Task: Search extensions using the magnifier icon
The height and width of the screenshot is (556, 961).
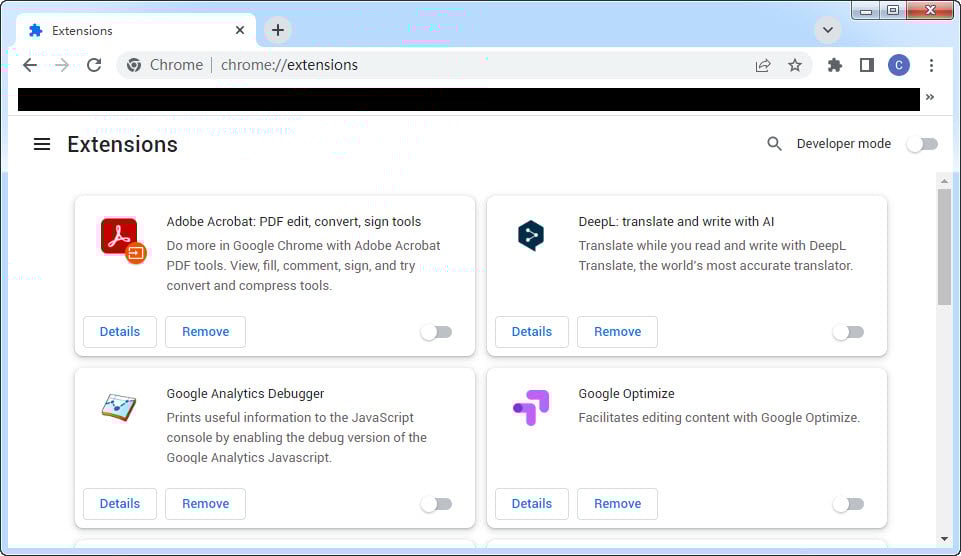Action: (x=774, y=143)
